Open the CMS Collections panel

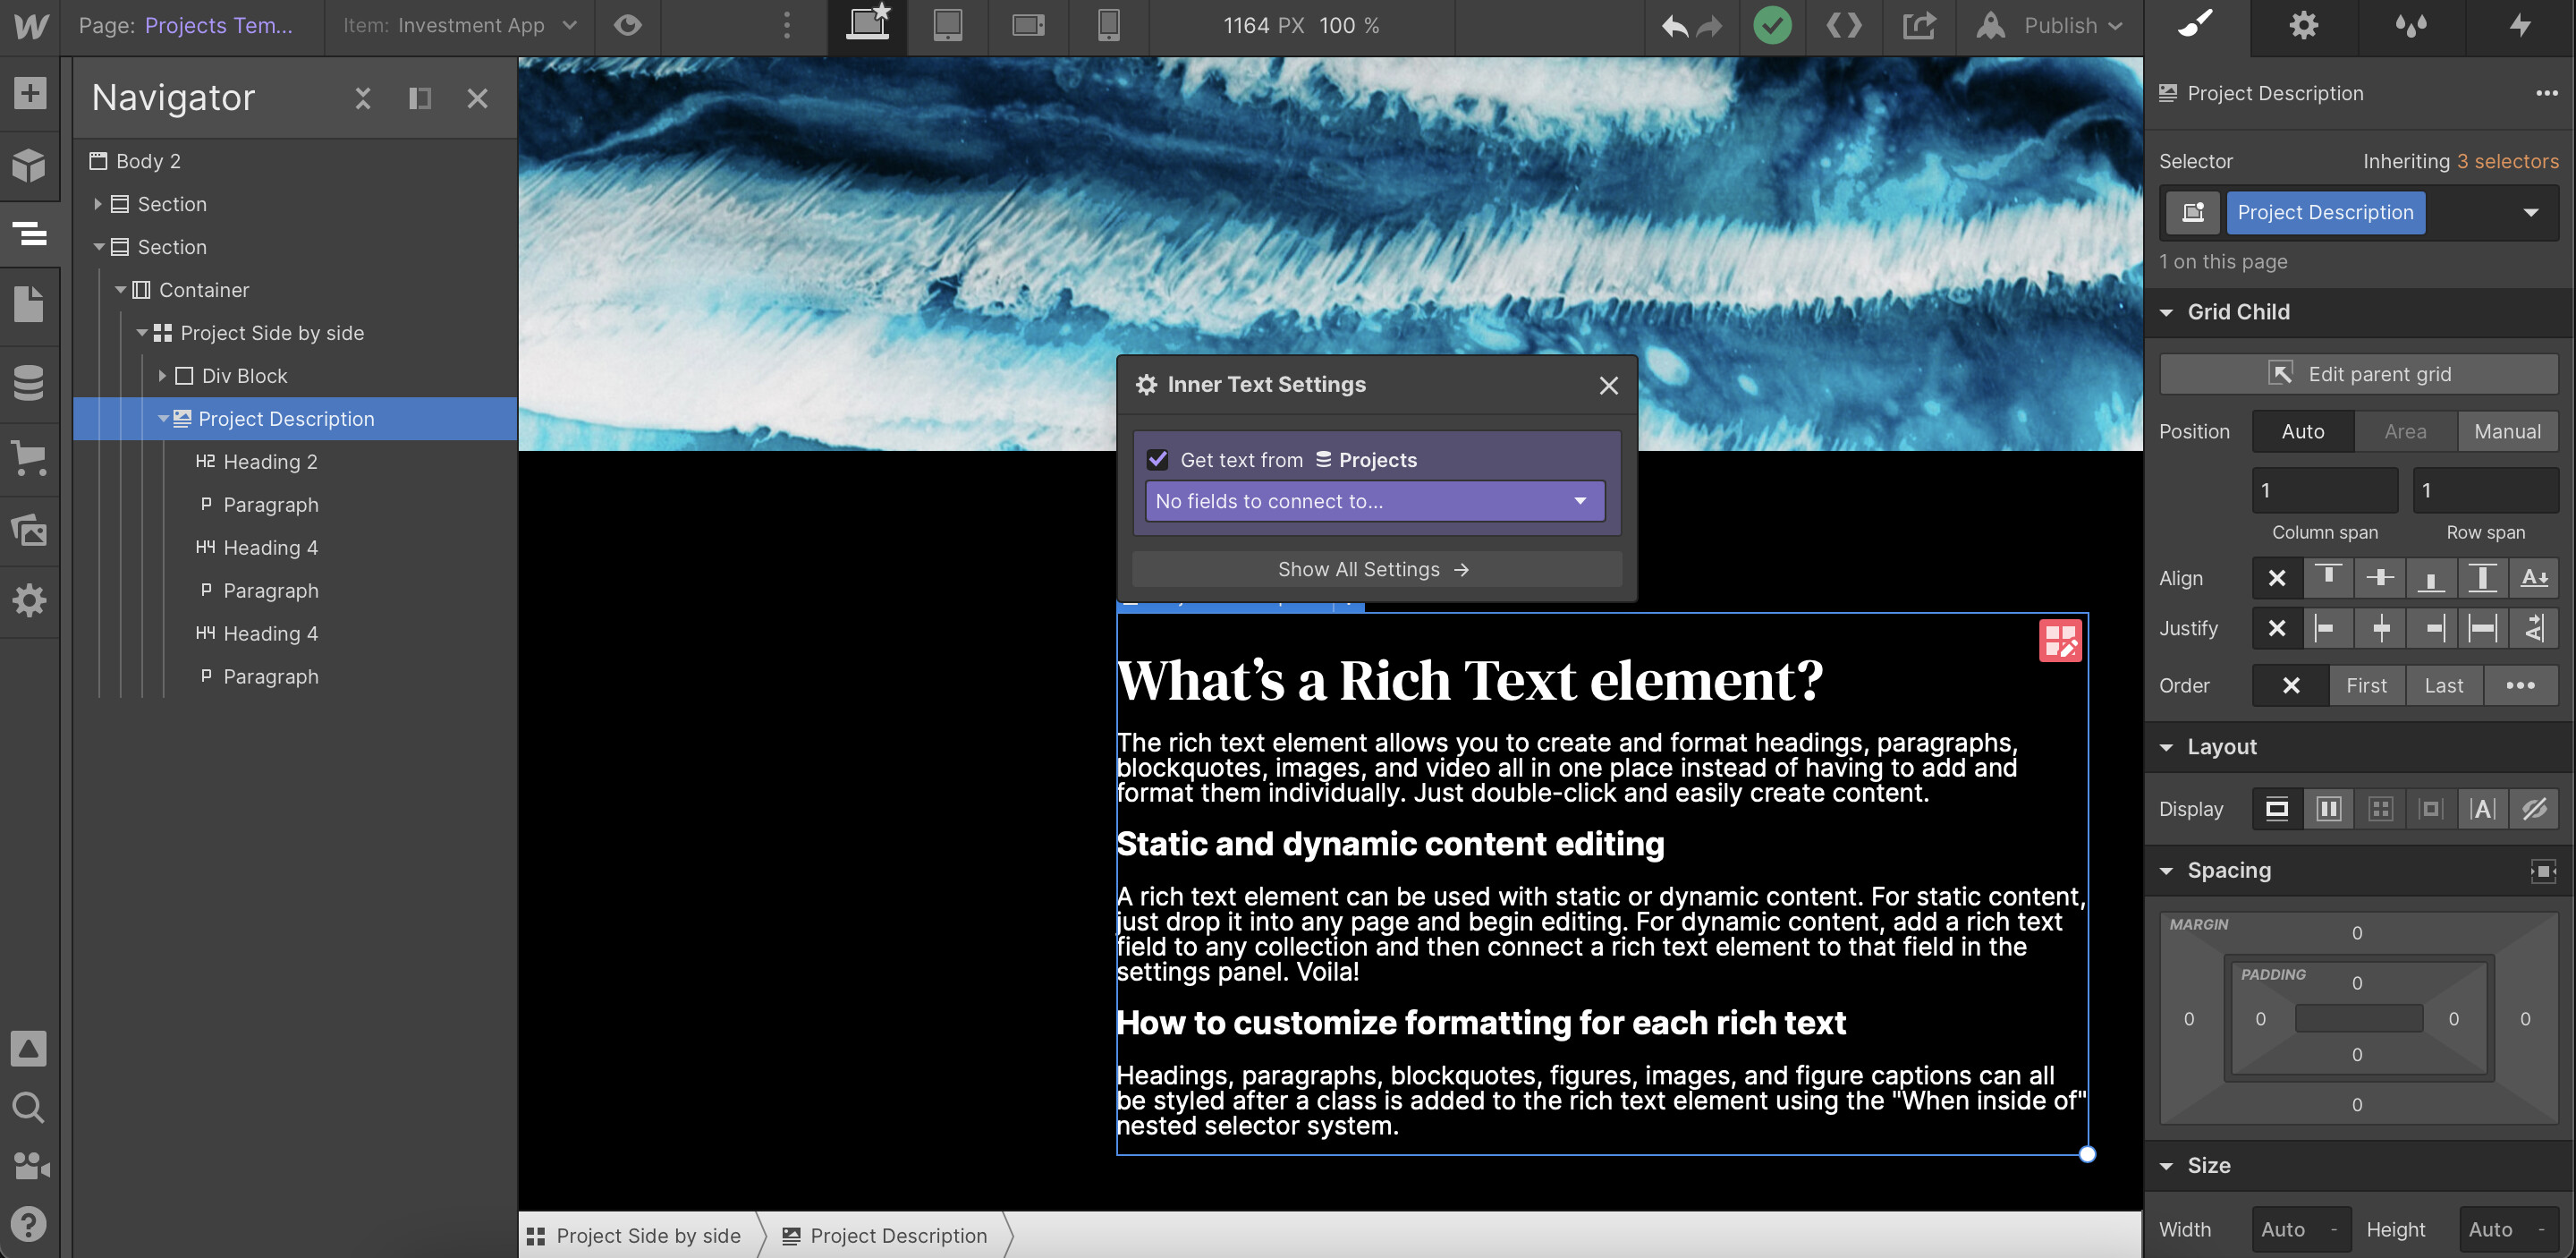pyautogui.click(x=29, y=382)
